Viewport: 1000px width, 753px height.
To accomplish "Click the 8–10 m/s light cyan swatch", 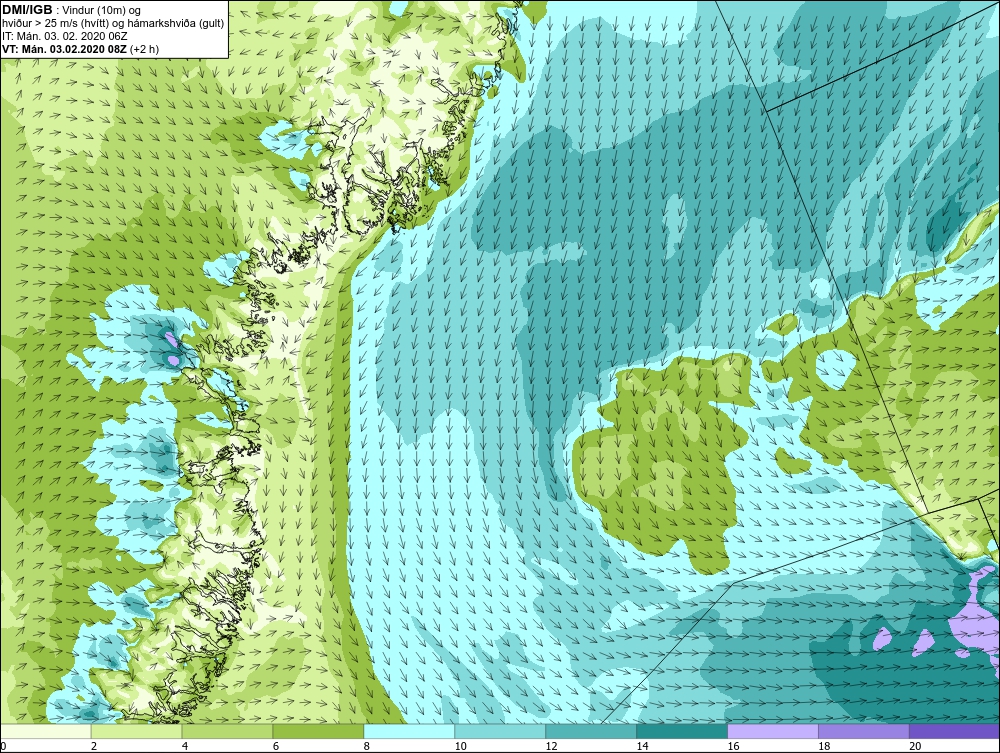I will (409, 731).
